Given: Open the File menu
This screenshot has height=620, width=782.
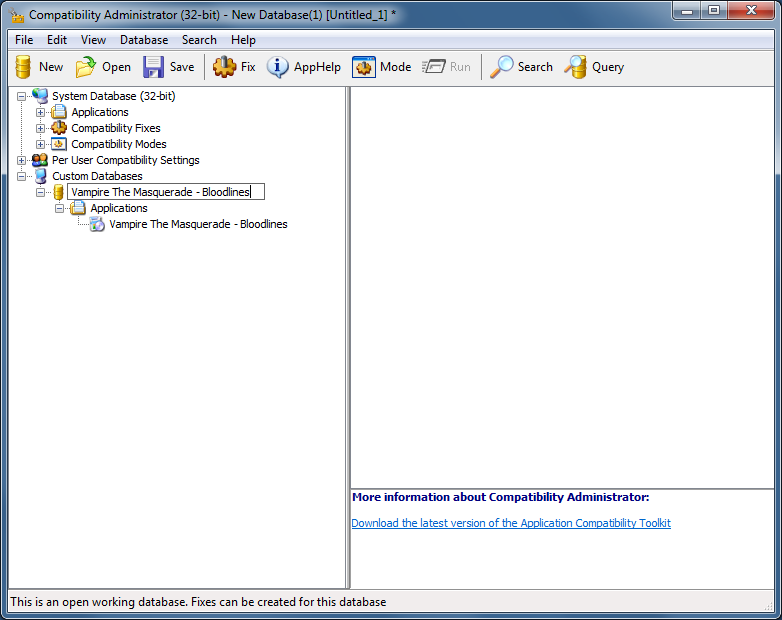Looking at the screenshot, I should (x=24, y=40).
